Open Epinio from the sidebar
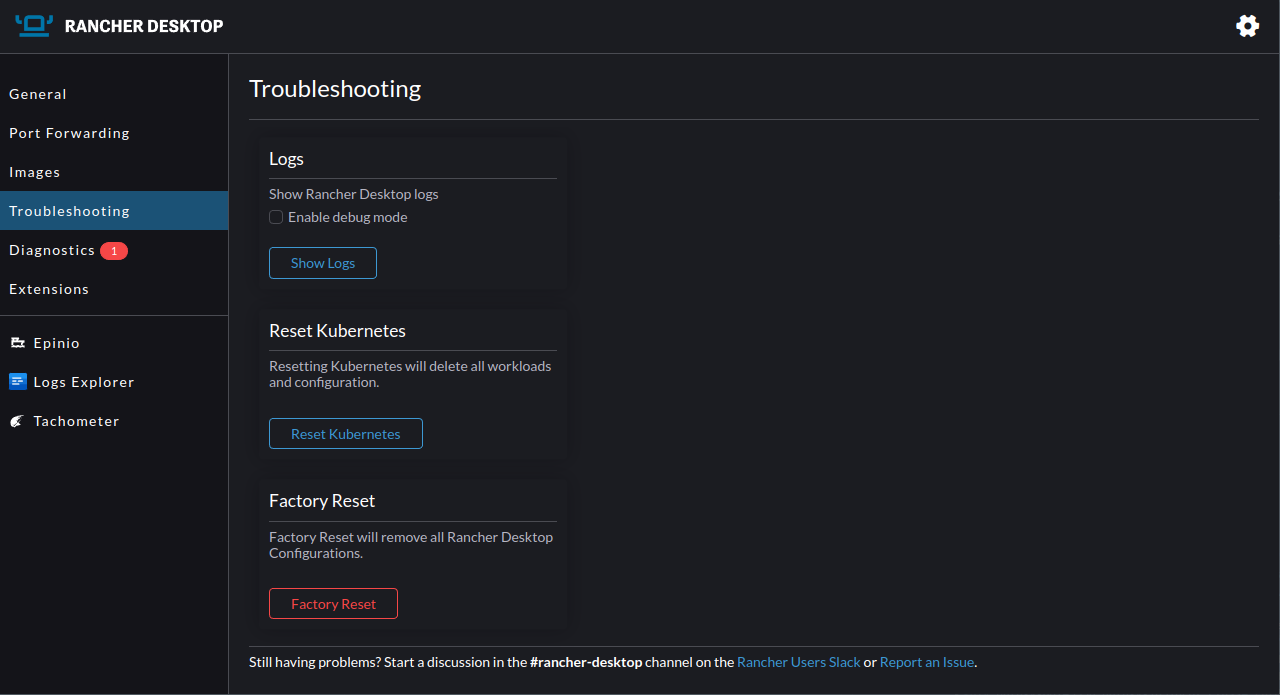The height and width of the screenshot is (695, 1280). pyautogui.click(x=56, y=342)
